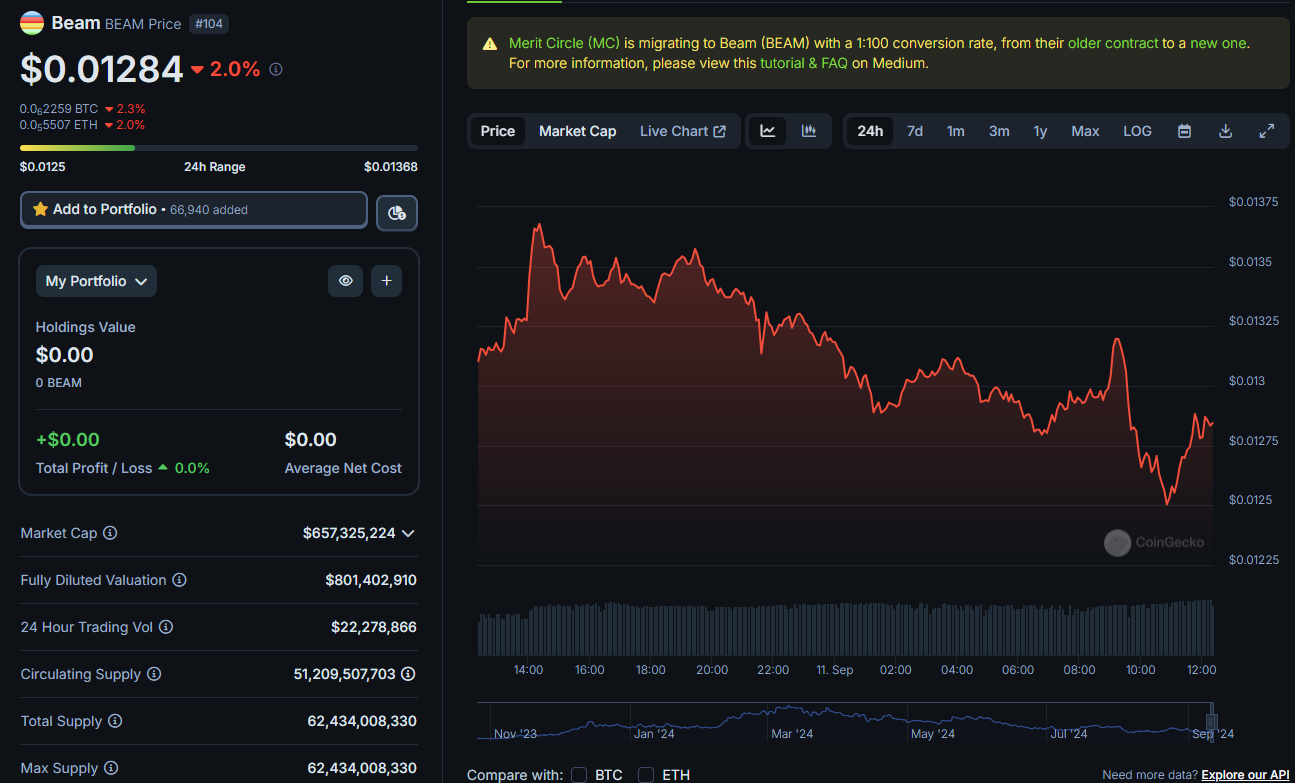Click the $0.01368 24h high value
The width and height of the screenshot is (1295, 783).
pos(391,167)
